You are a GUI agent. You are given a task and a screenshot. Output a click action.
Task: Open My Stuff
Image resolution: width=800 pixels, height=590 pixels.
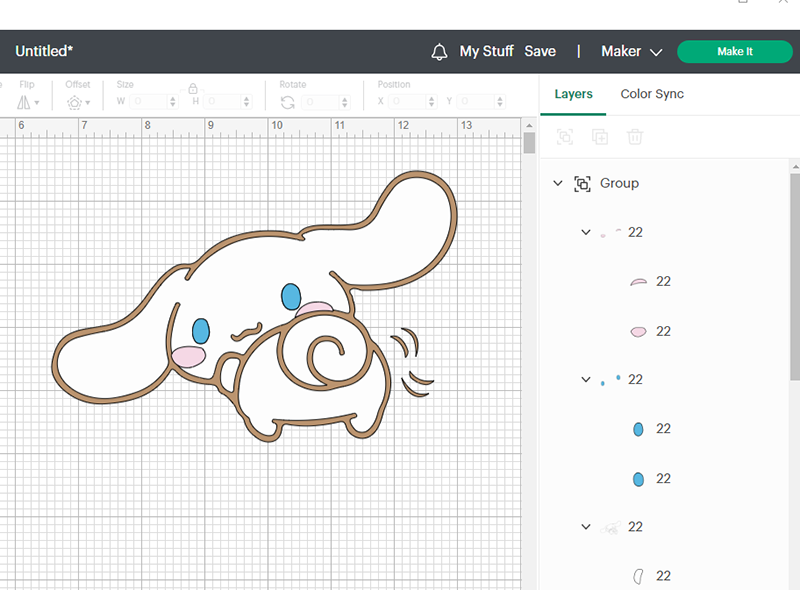[x=486, y=51]
